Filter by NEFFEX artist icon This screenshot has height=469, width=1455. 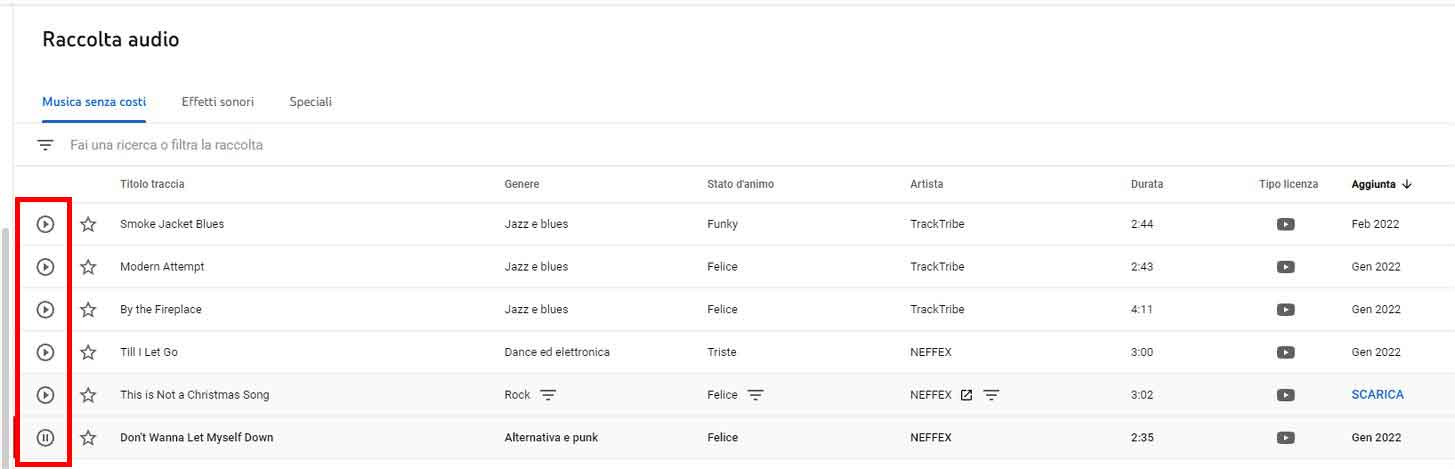tap(991, 395)
